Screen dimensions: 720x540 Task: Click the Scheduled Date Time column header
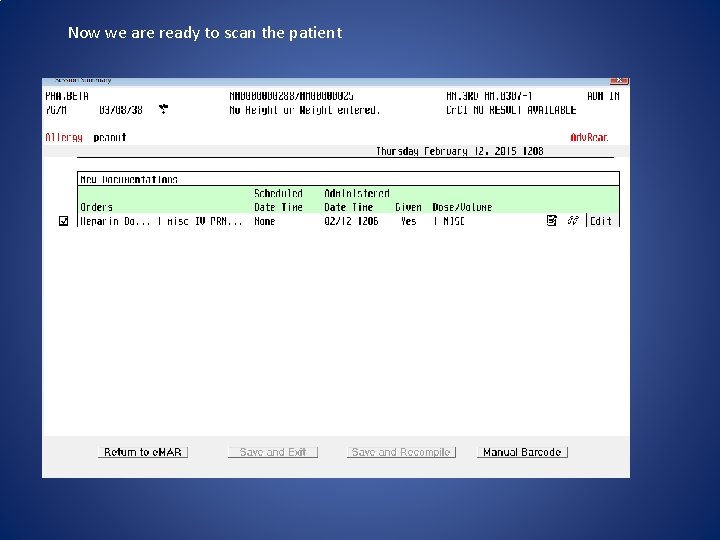coord(278,200)
